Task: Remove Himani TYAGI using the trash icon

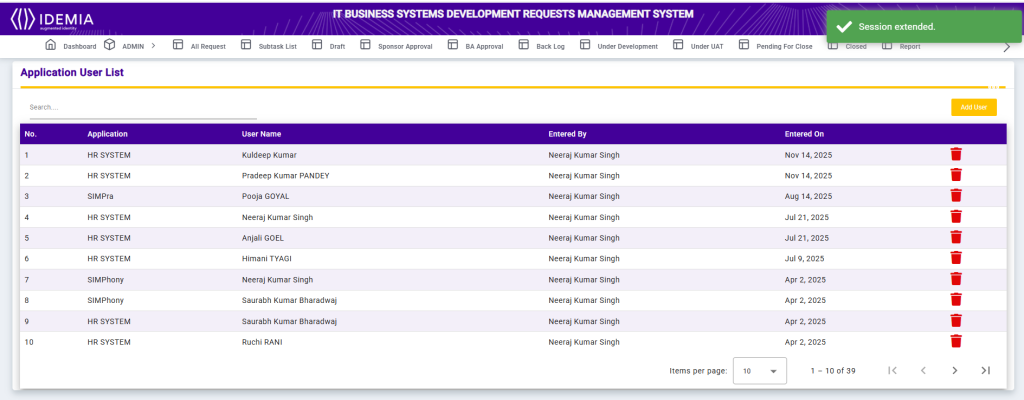Action: pyautogui.click(x=955, y=258)
